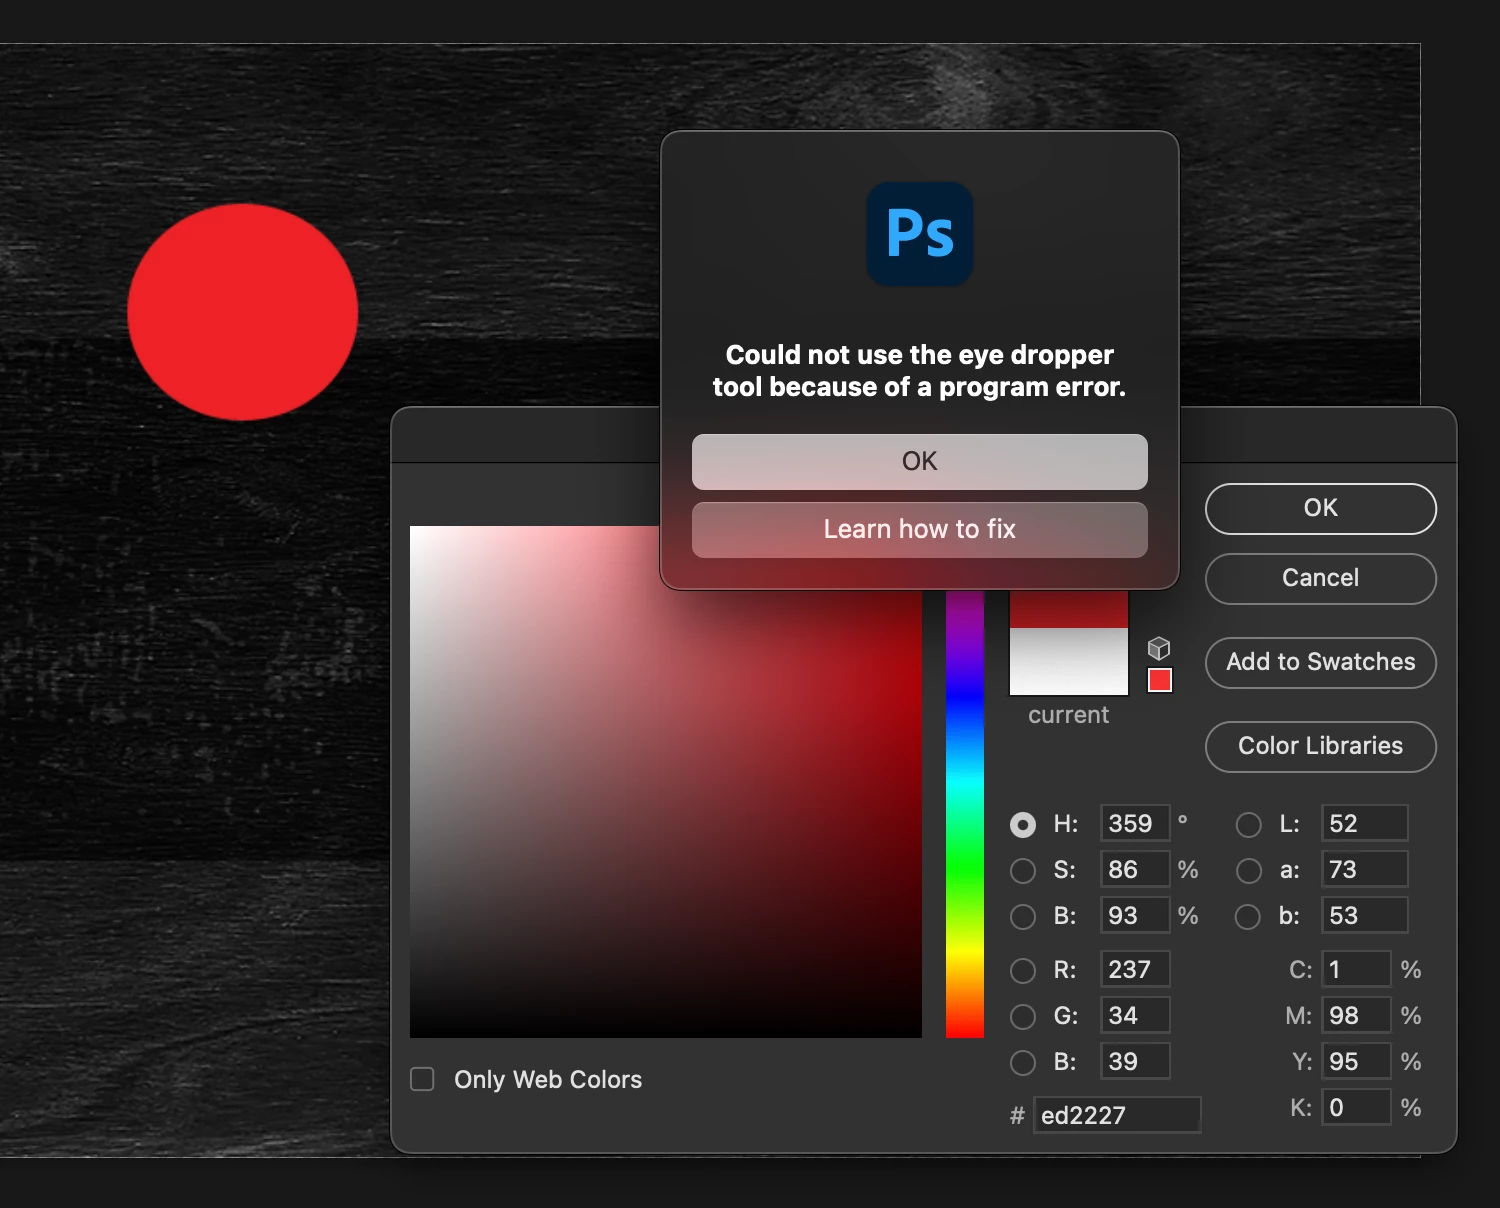This screenshot has width=1500, height=1208.
Task: Click the rainbow hue slider strip
Action: pyautogui.click(x=965, y=815)
